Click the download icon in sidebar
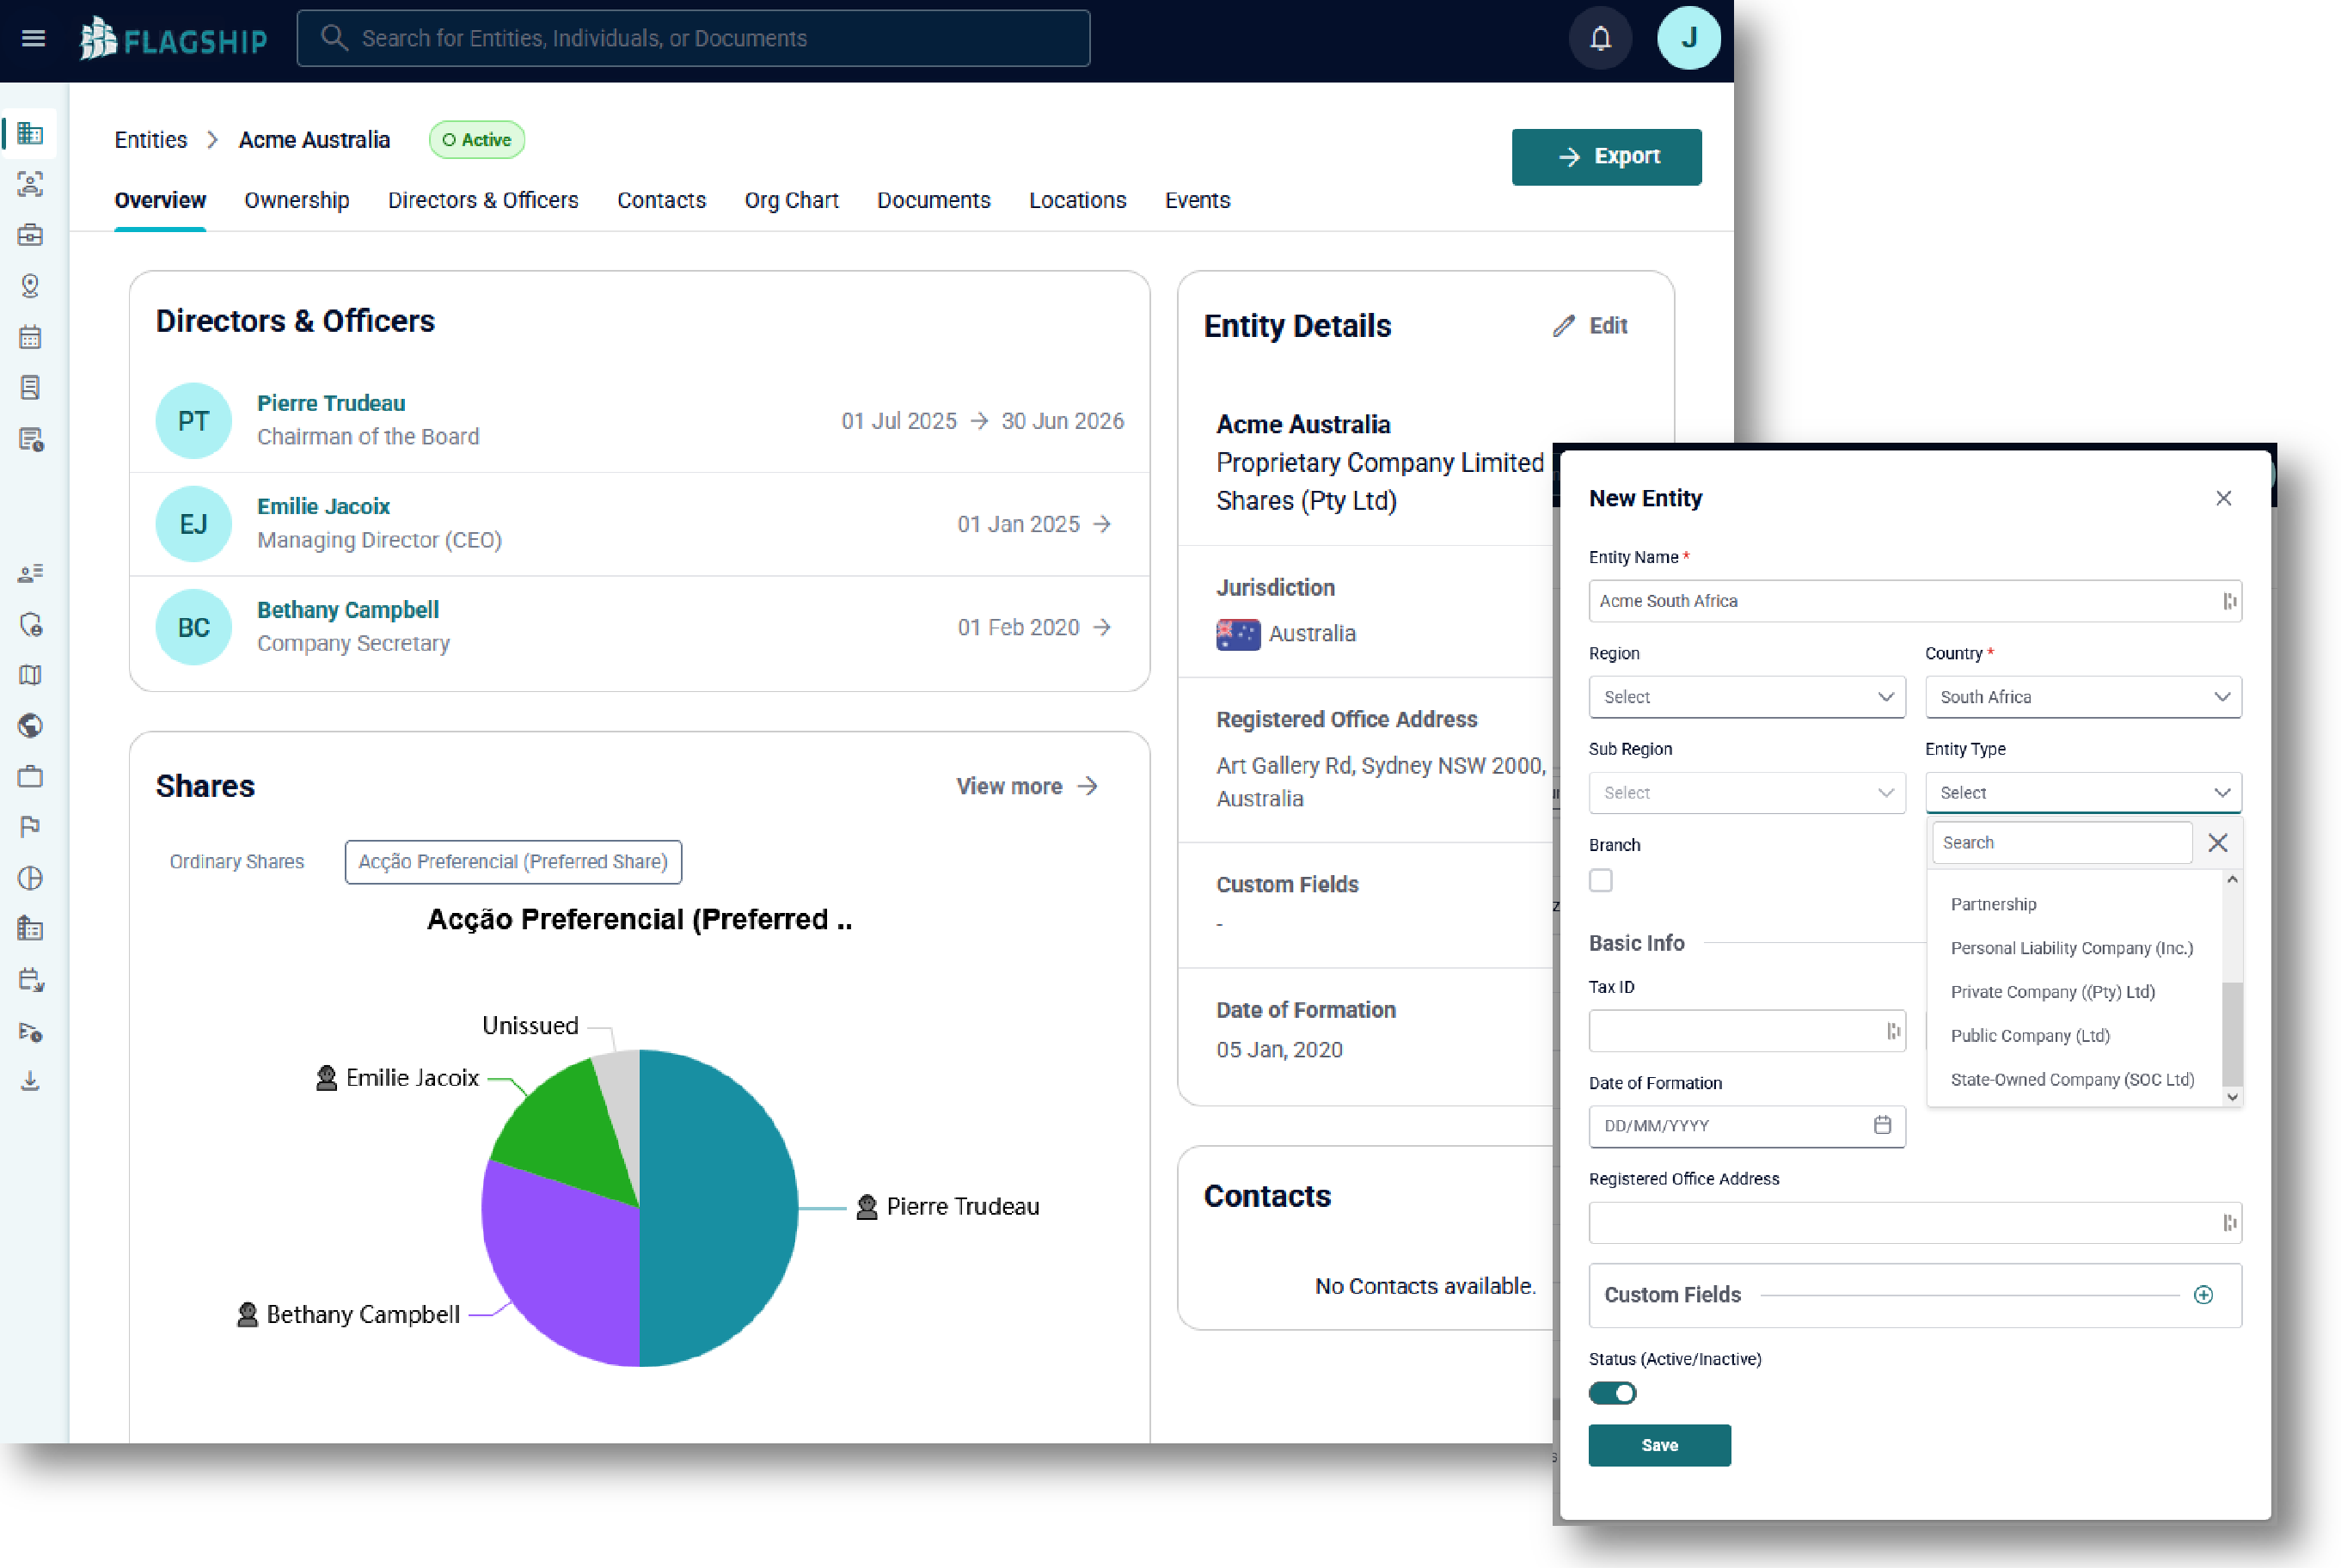This screenshot has height=1568, width=2341. [x=30, y=1081]
